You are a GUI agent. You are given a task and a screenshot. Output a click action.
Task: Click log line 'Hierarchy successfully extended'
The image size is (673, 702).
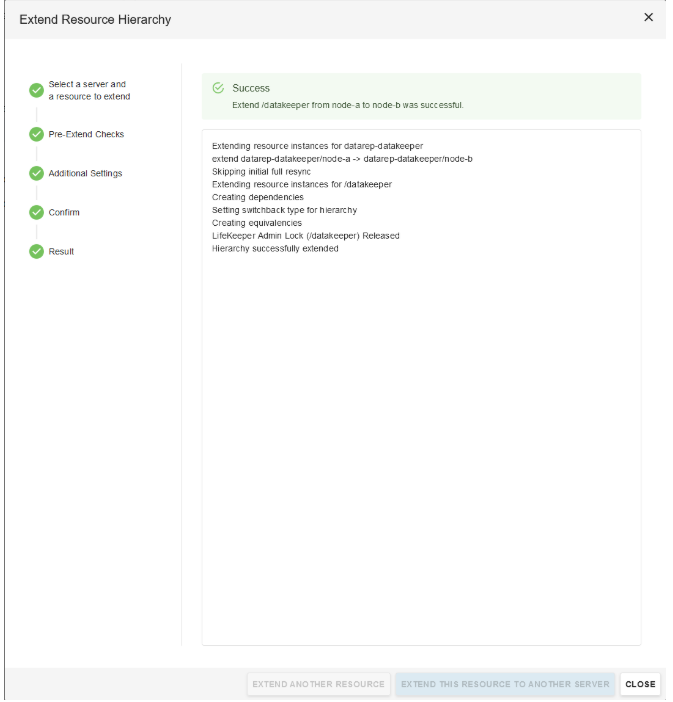click(x=275, y=248)
